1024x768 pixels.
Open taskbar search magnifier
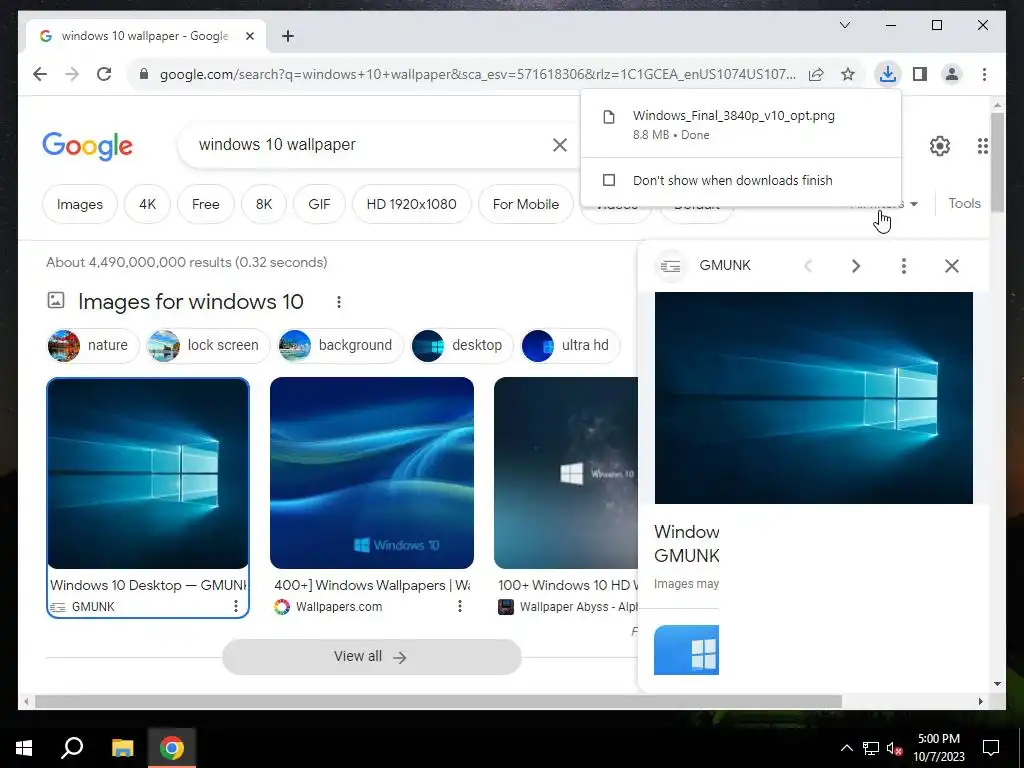coord(72,748)
